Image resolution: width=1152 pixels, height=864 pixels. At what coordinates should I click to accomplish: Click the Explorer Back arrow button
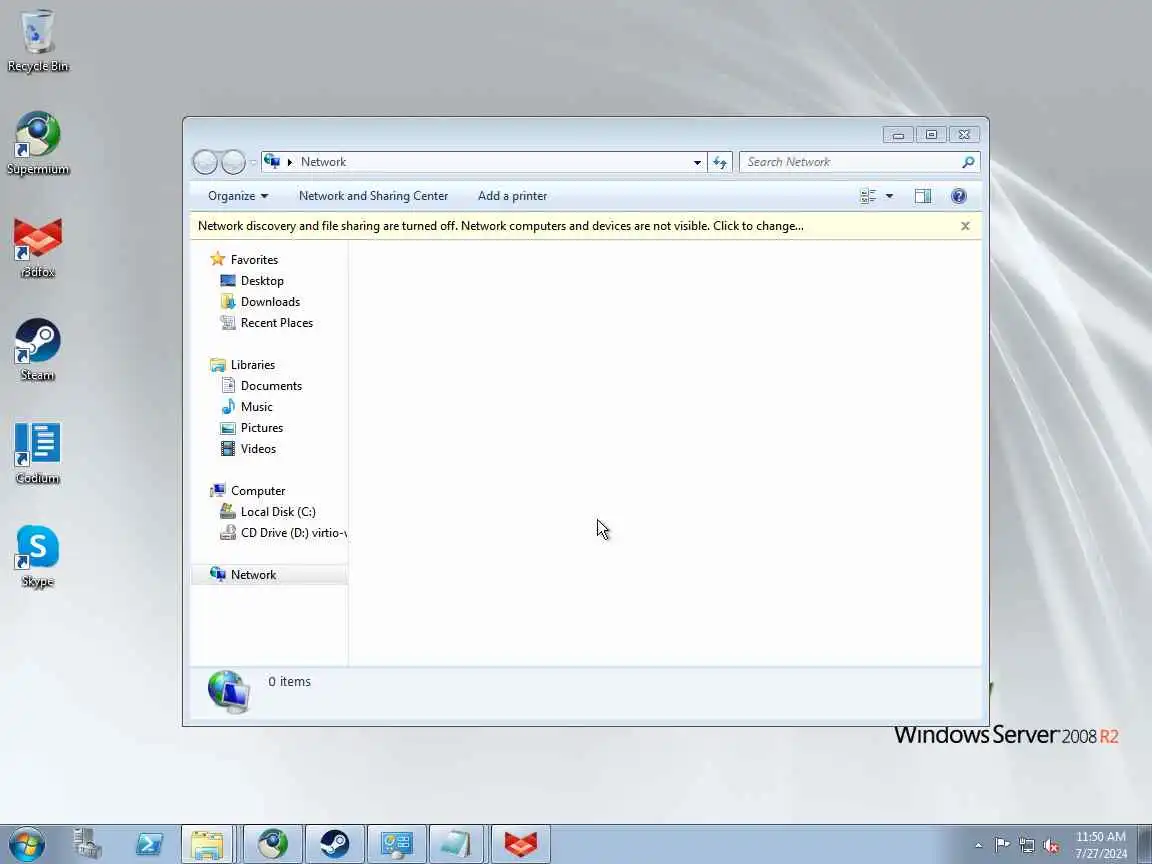pyautogui.click(x=205, y=162)
